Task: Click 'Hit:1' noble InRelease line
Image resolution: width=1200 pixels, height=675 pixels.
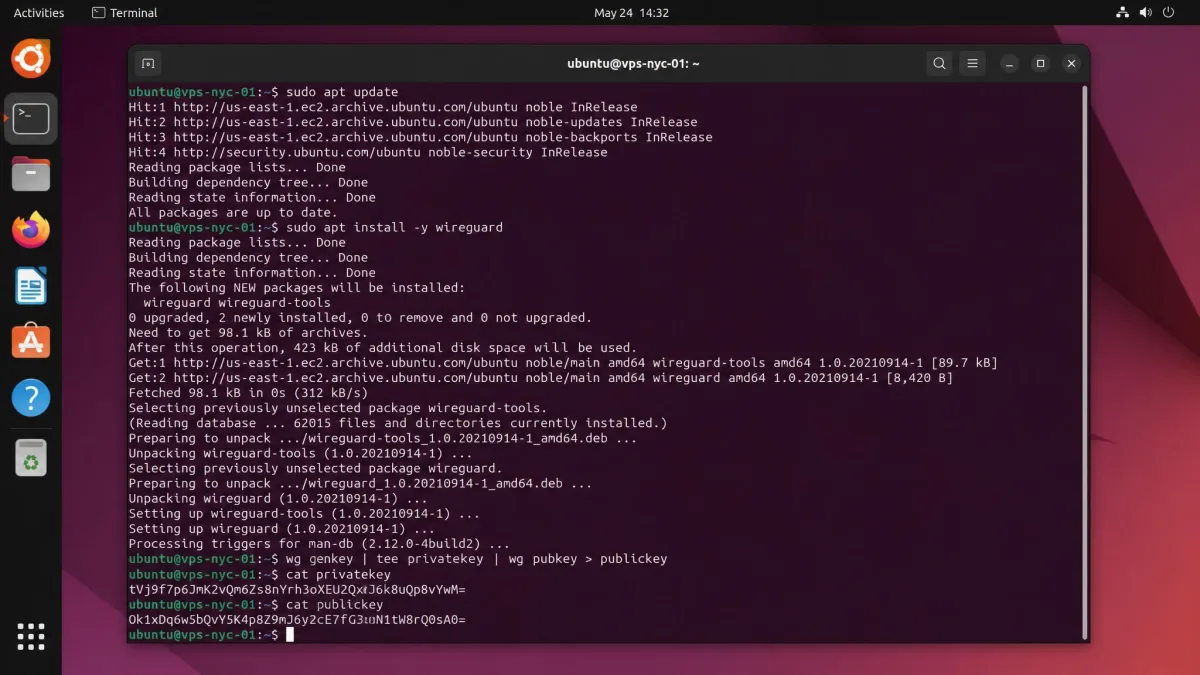Action: 383,107
